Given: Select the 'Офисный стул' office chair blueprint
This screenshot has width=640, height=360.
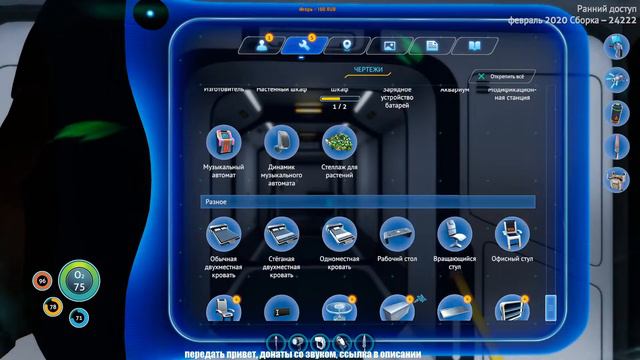Looking at the screenshot, I should point(512,234).
